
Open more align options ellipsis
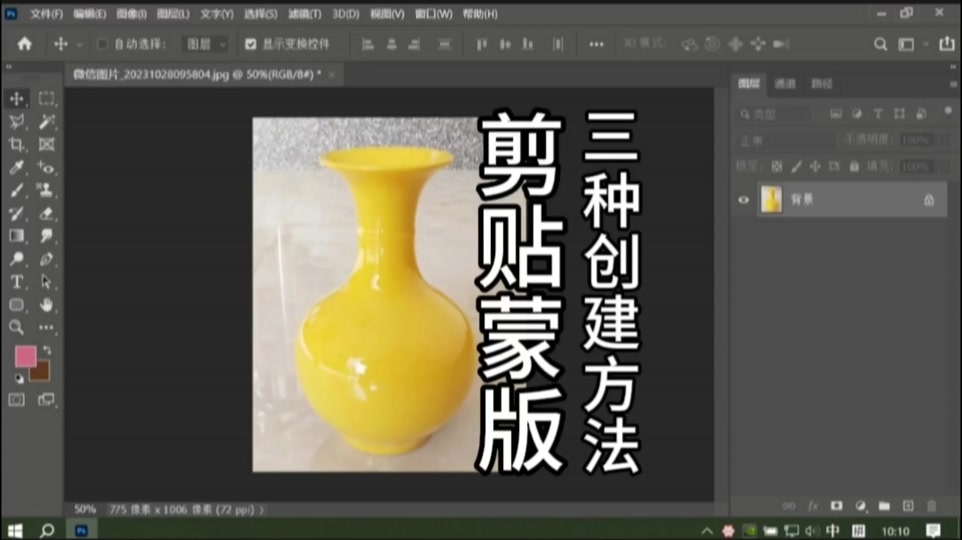tap(596, 44)
